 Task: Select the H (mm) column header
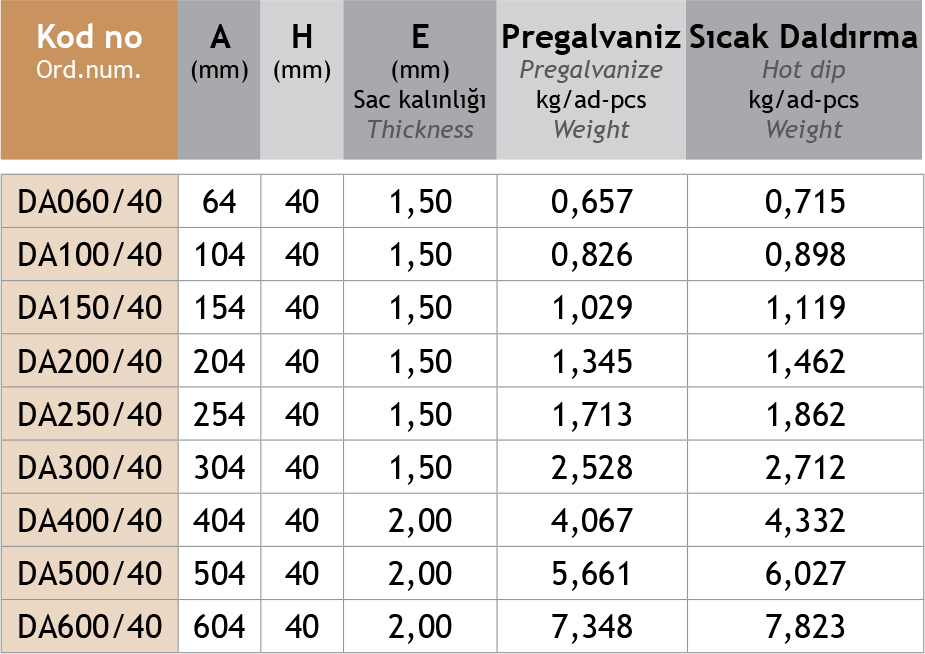[x=301, y=80]
